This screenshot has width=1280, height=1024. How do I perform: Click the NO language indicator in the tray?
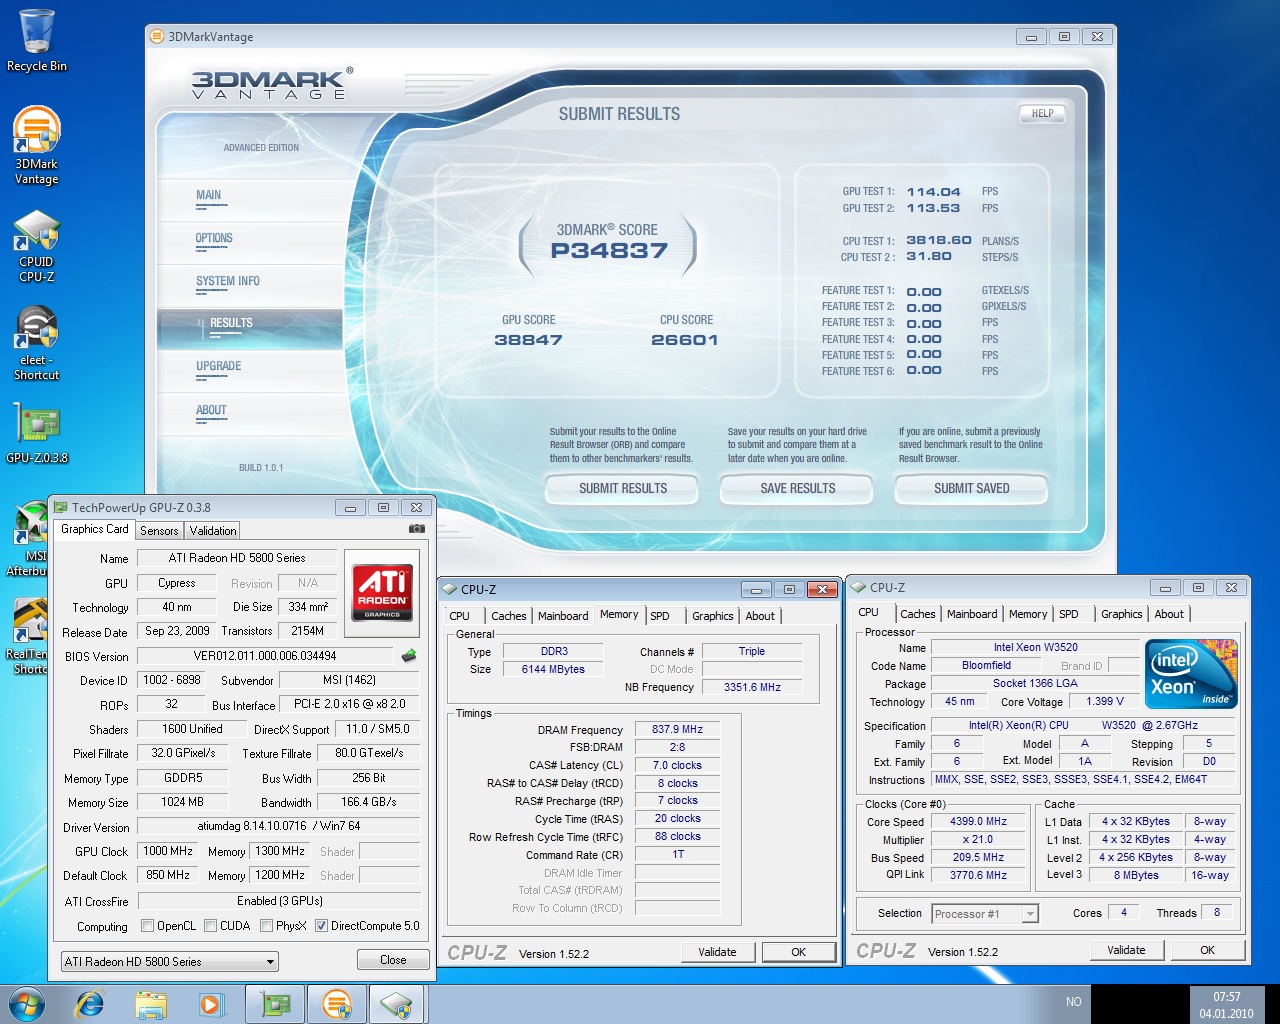coord(1073,1002)
